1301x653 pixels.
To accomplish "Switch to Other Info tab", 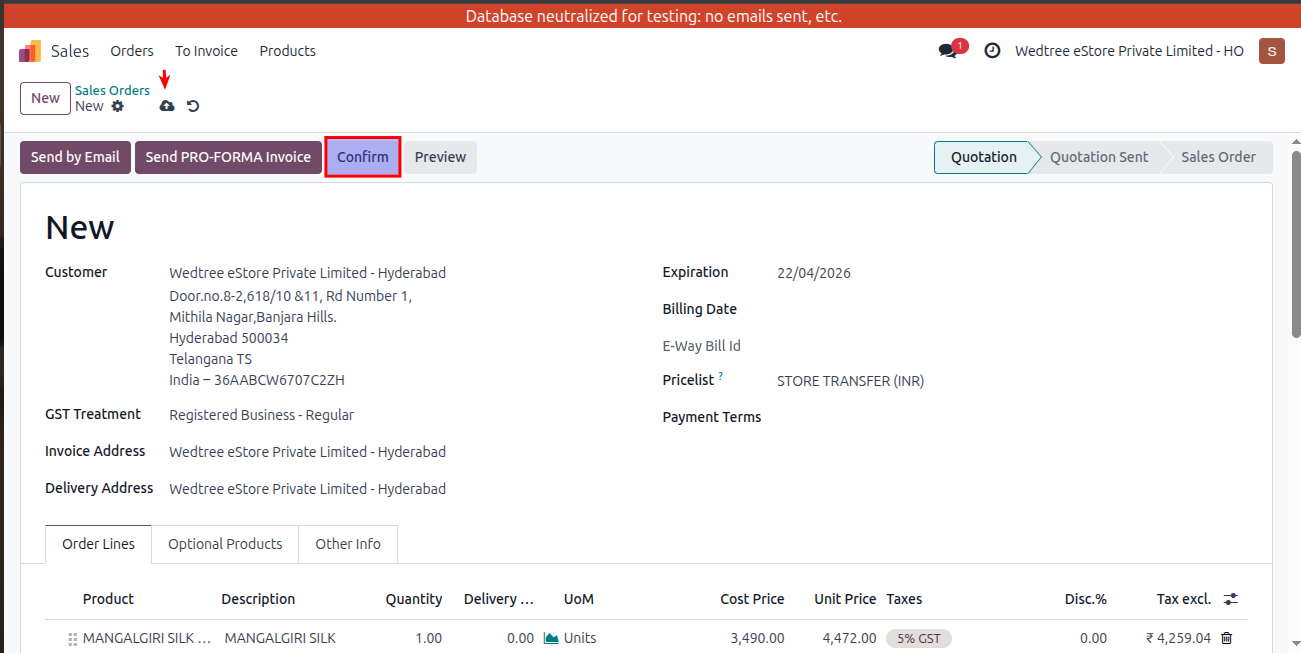I will pyautogui.click(x=348, y=544).
